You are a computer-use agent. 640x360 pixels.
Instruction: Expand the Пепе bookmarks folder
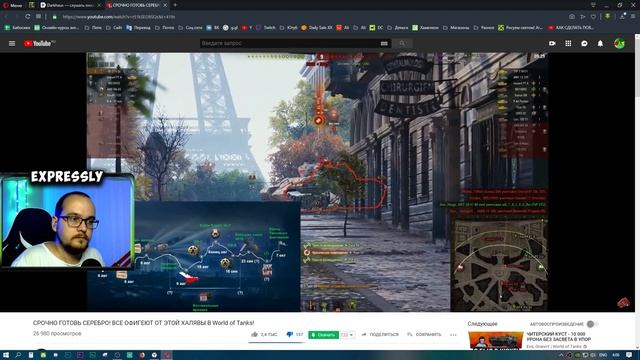pos(93,28)
